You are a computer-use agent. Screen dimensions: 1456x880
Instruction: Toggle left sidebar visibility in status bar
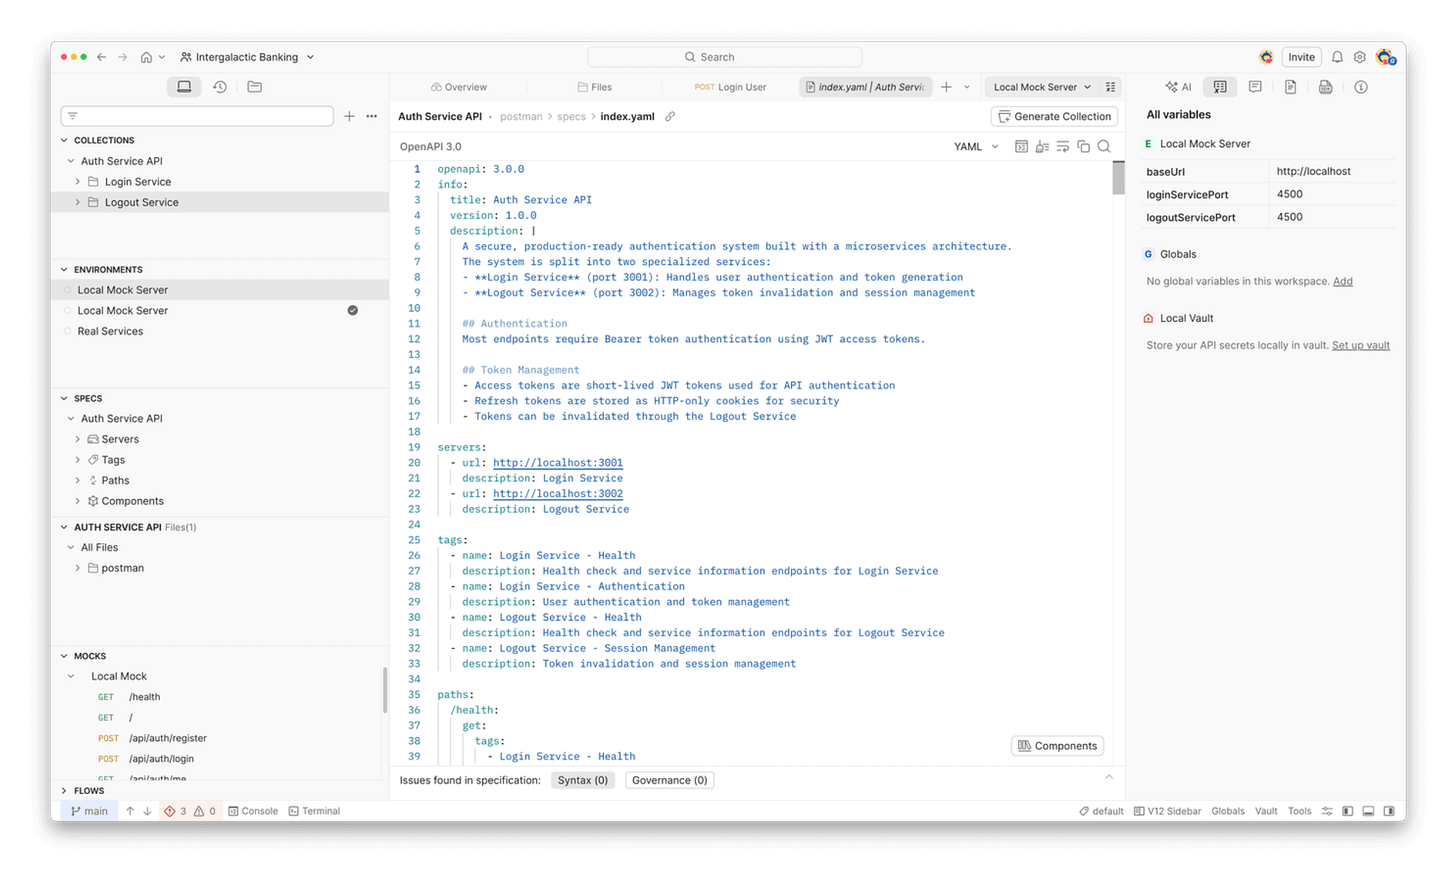[x=1347, y=811]
